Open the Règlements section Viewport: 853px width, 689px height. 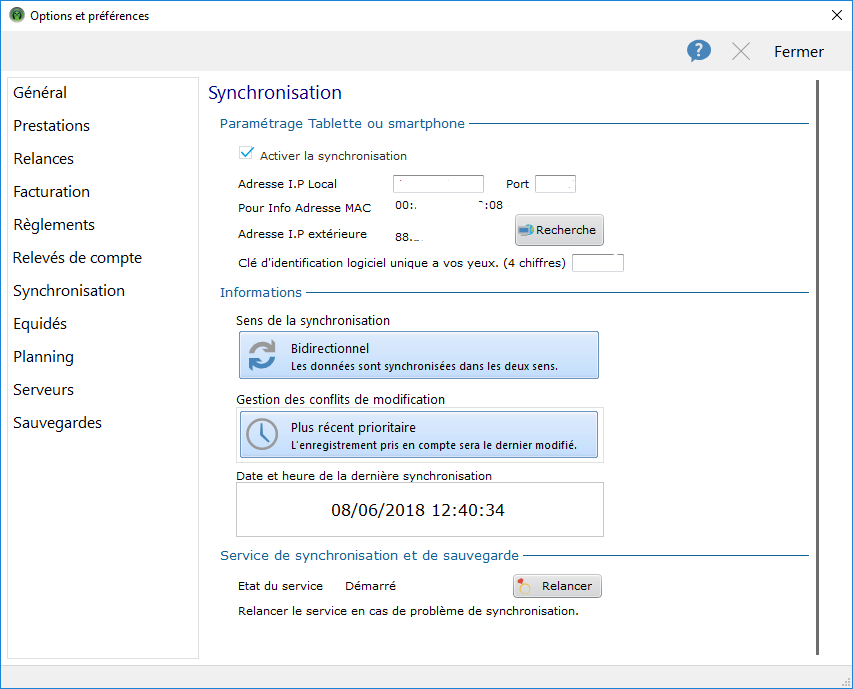[x=54, y=225]
